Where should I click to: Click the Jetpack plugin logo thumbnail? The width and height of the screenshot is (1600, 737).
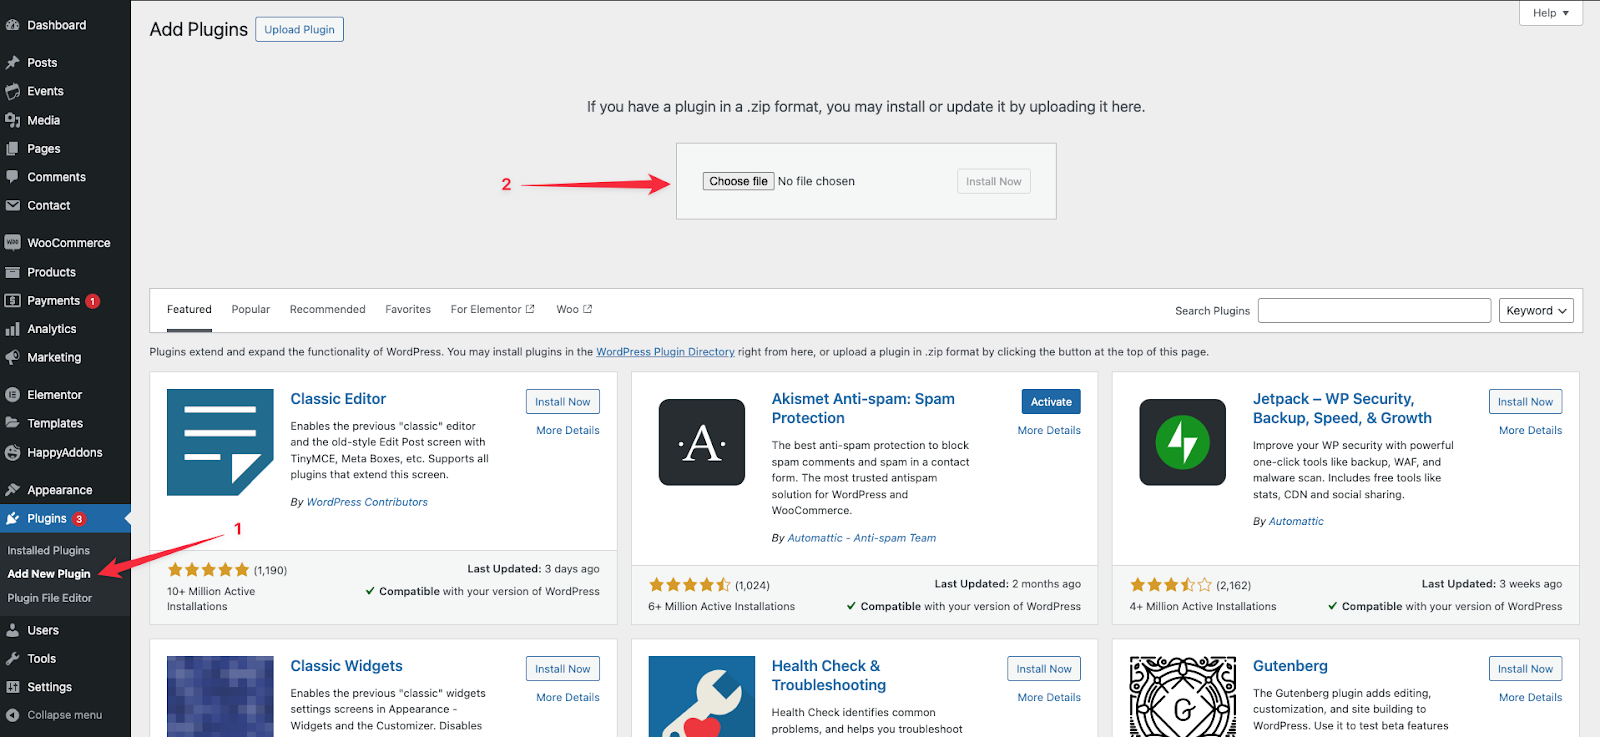1183,442
